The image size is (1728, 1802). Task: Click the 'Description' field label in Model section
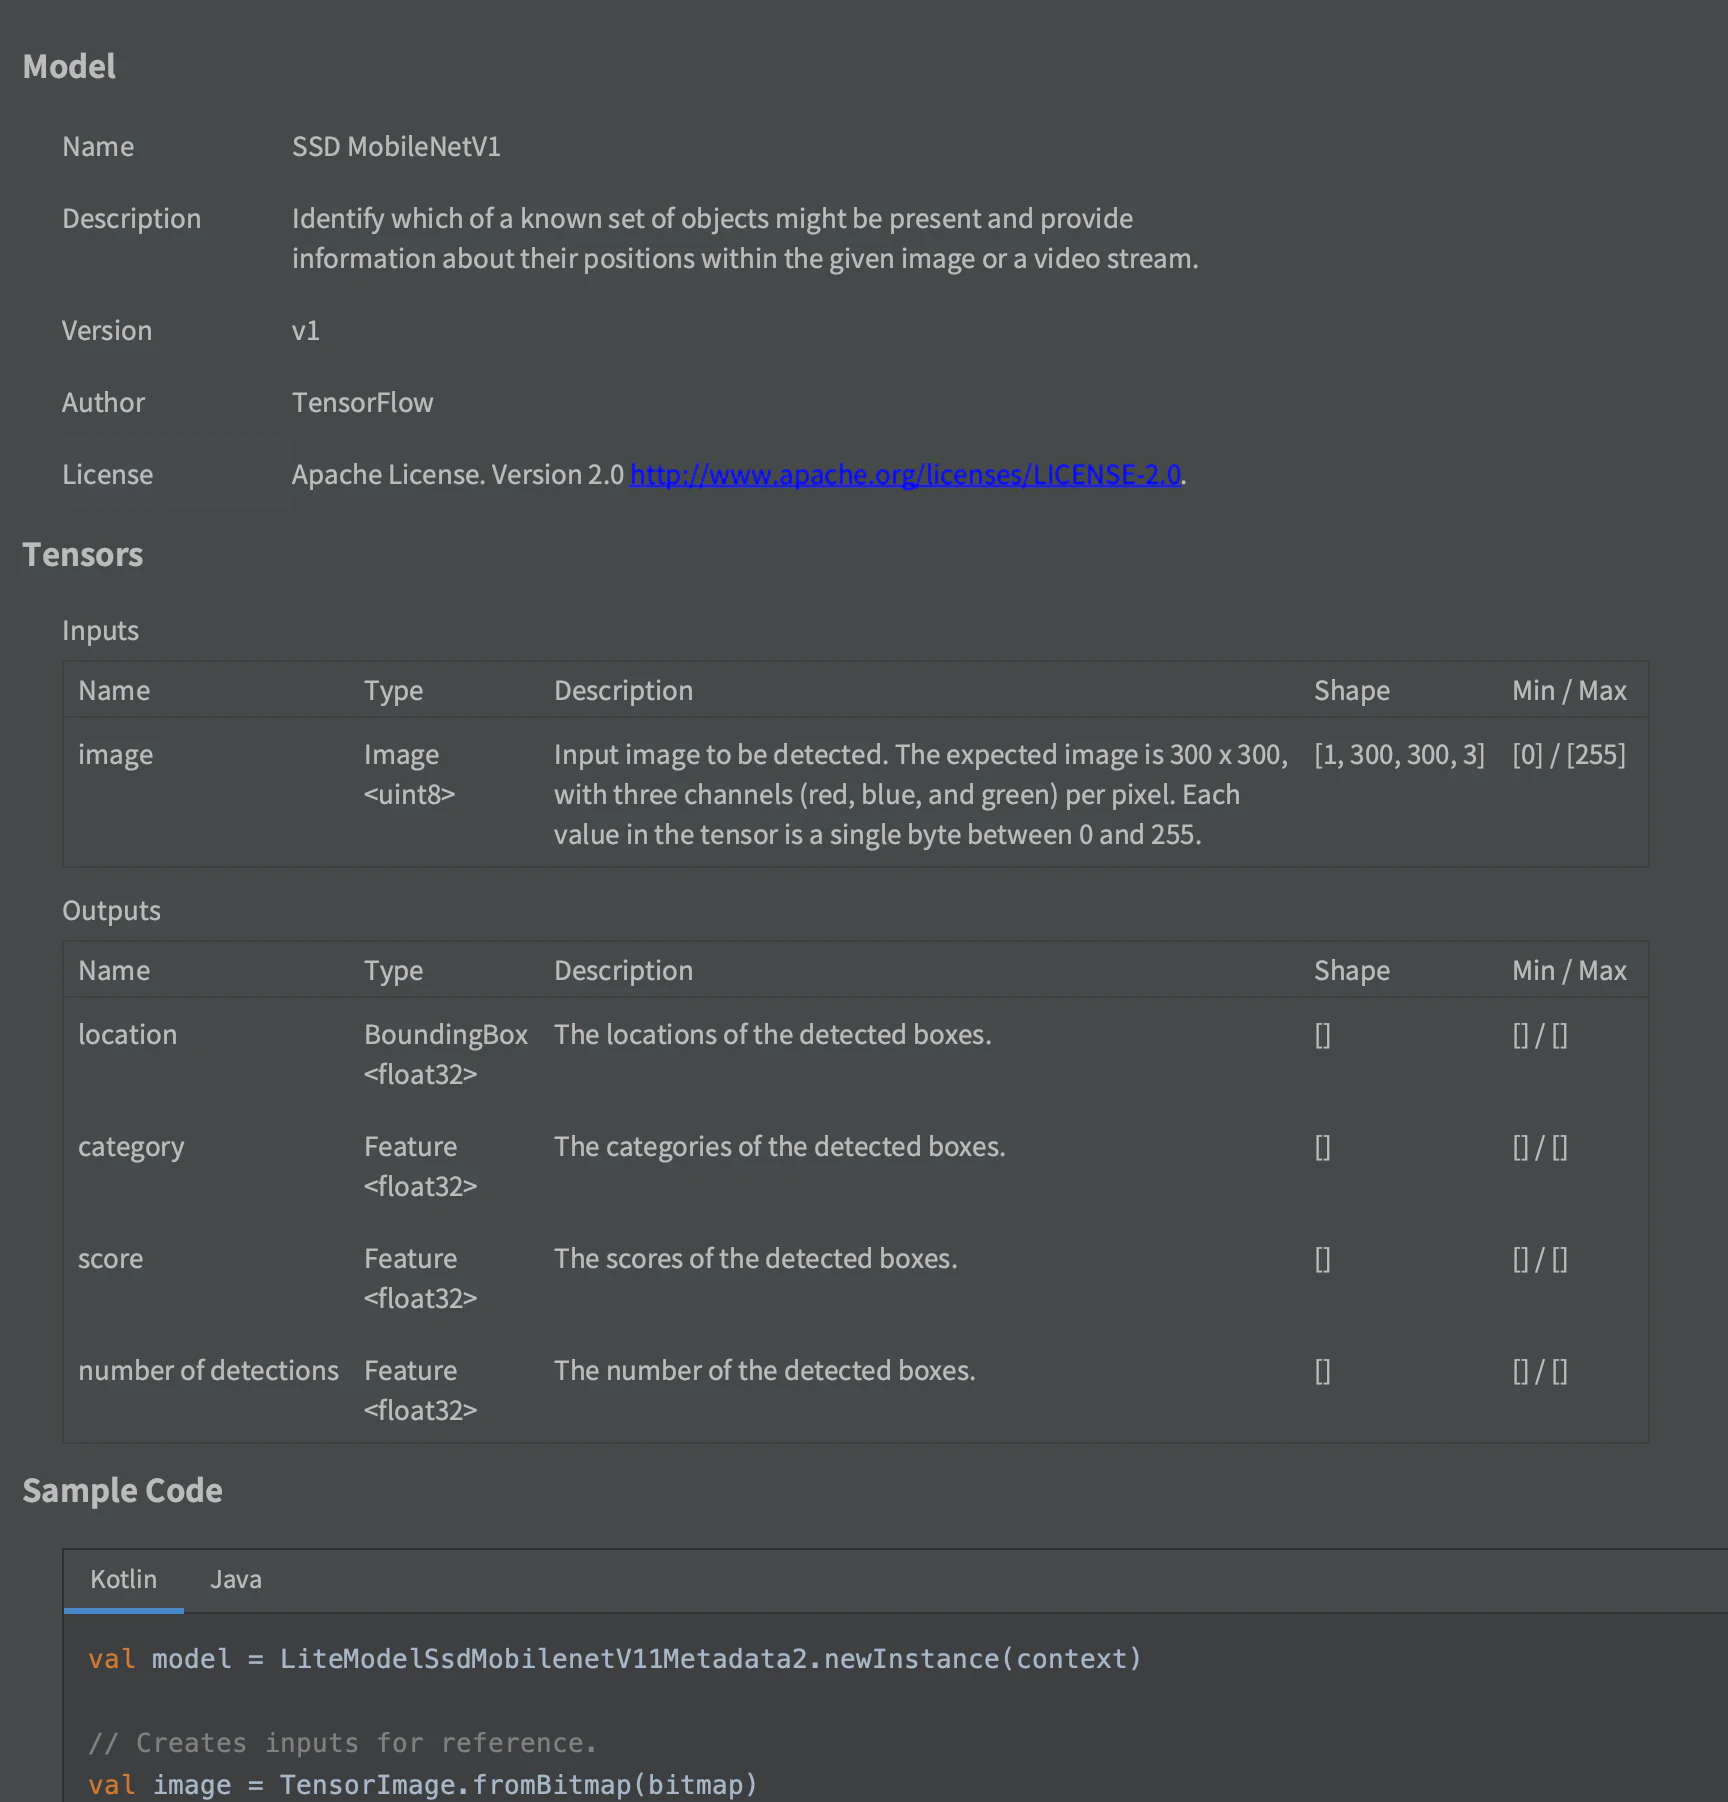coord(131,218)
